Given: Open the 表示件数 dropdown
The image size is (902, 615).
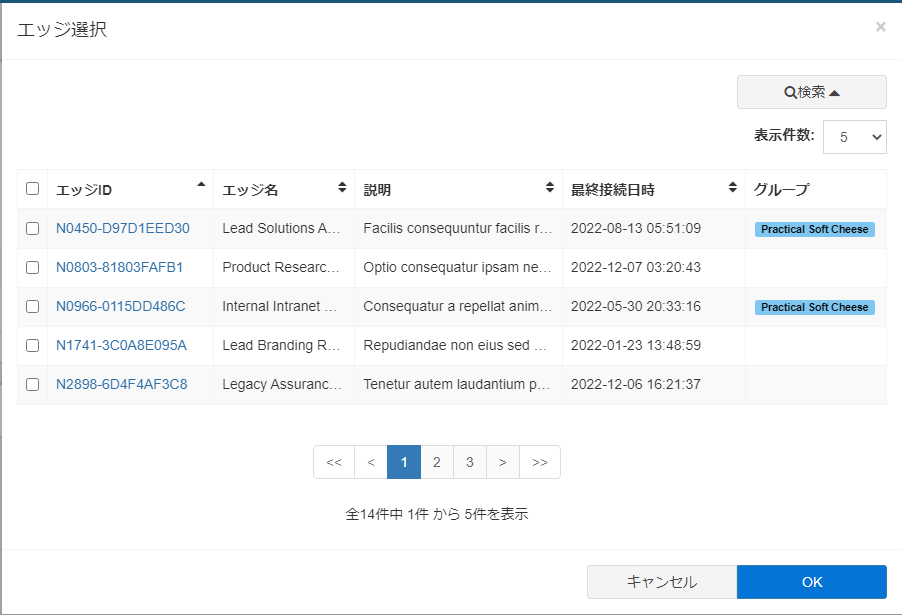Looking at the screenshot, I should [854, 137].
